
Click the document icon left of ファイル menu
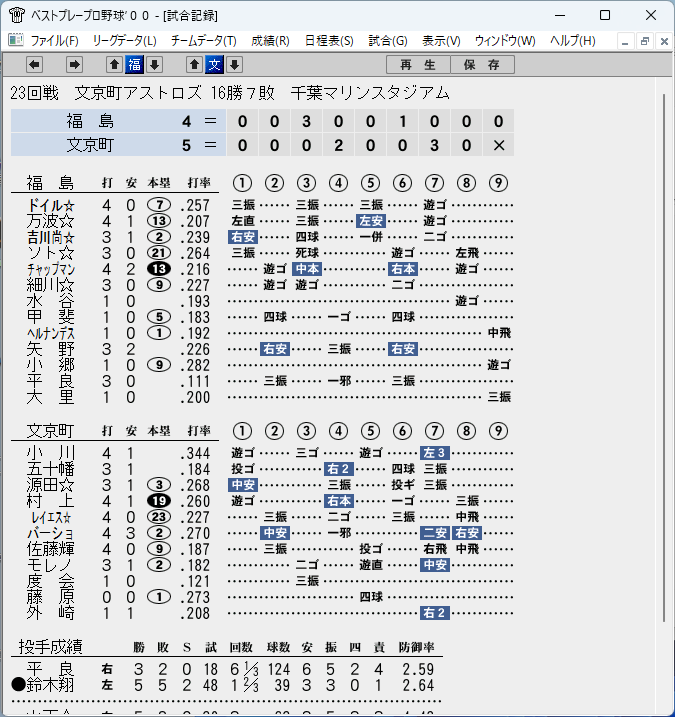pos(16,41)
